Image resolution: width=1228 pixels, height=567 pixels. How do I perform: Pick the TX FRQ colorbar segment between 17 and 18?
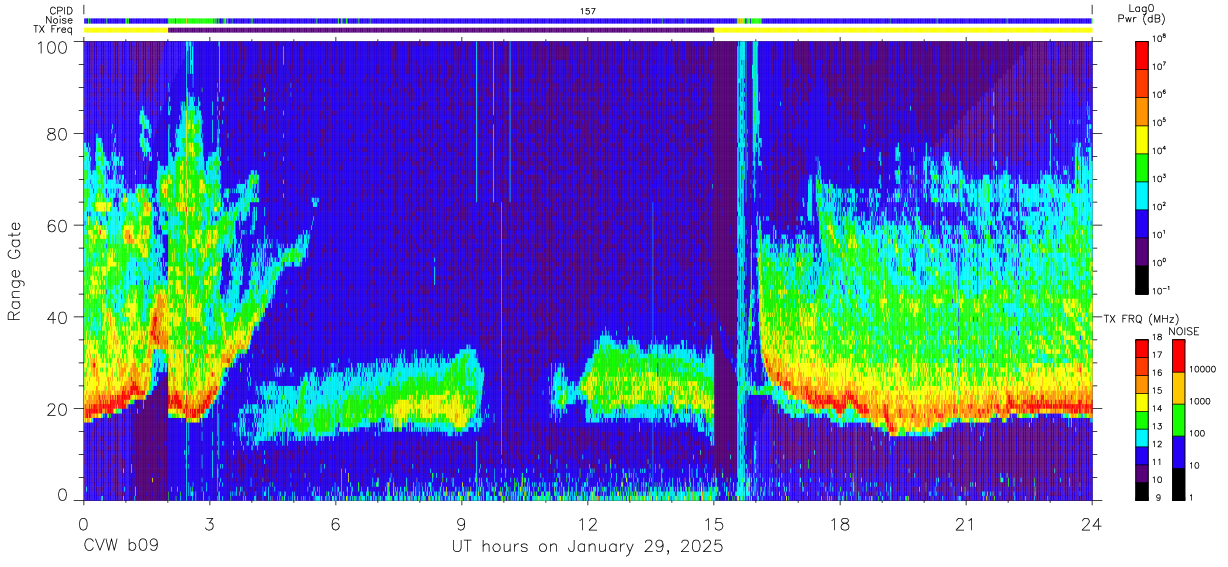click(x=1142, y=348)
